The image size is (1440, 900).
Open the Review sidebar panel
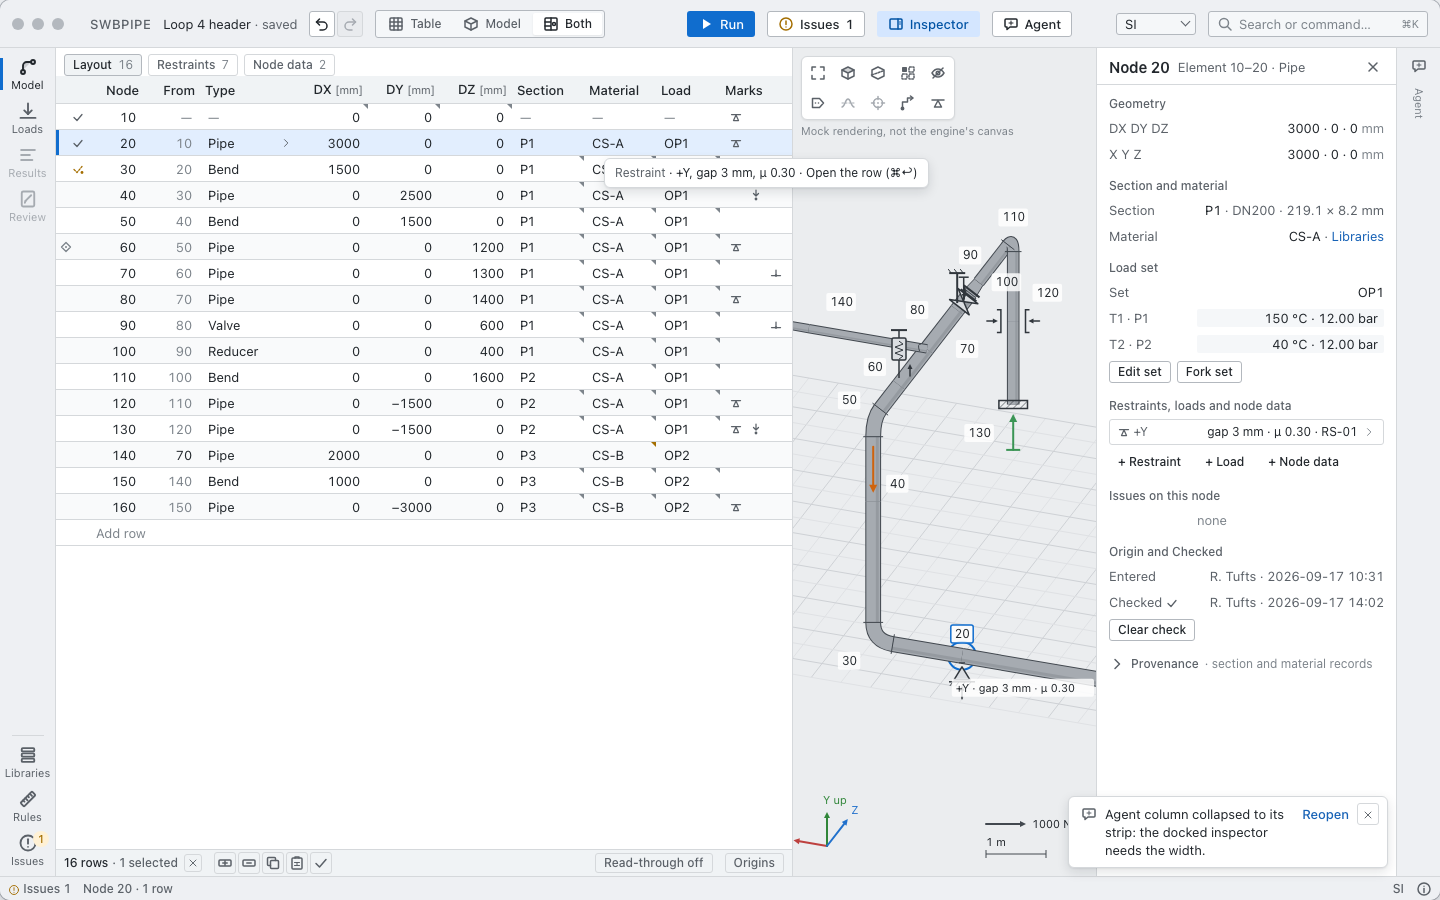coord(27,206)
